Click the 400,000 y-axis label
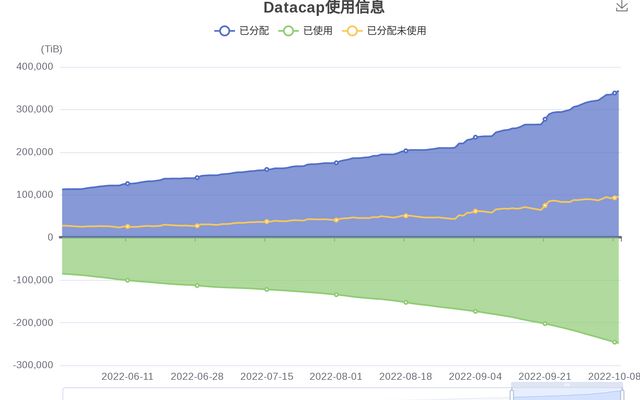The height and width of the screenshot is (400, 640). (x=36, y=67)
